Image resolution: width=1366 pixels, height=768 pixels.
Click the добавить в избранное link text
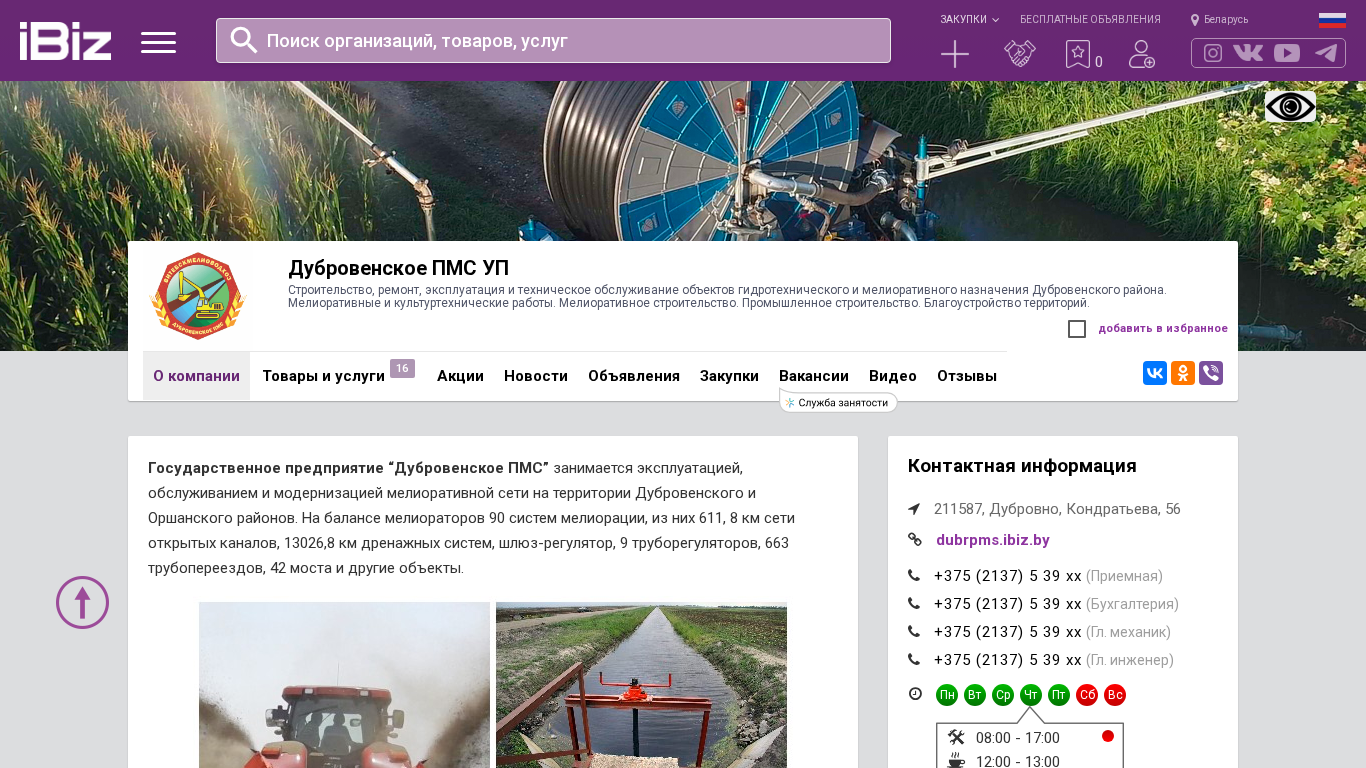(x=1163, y=328)
